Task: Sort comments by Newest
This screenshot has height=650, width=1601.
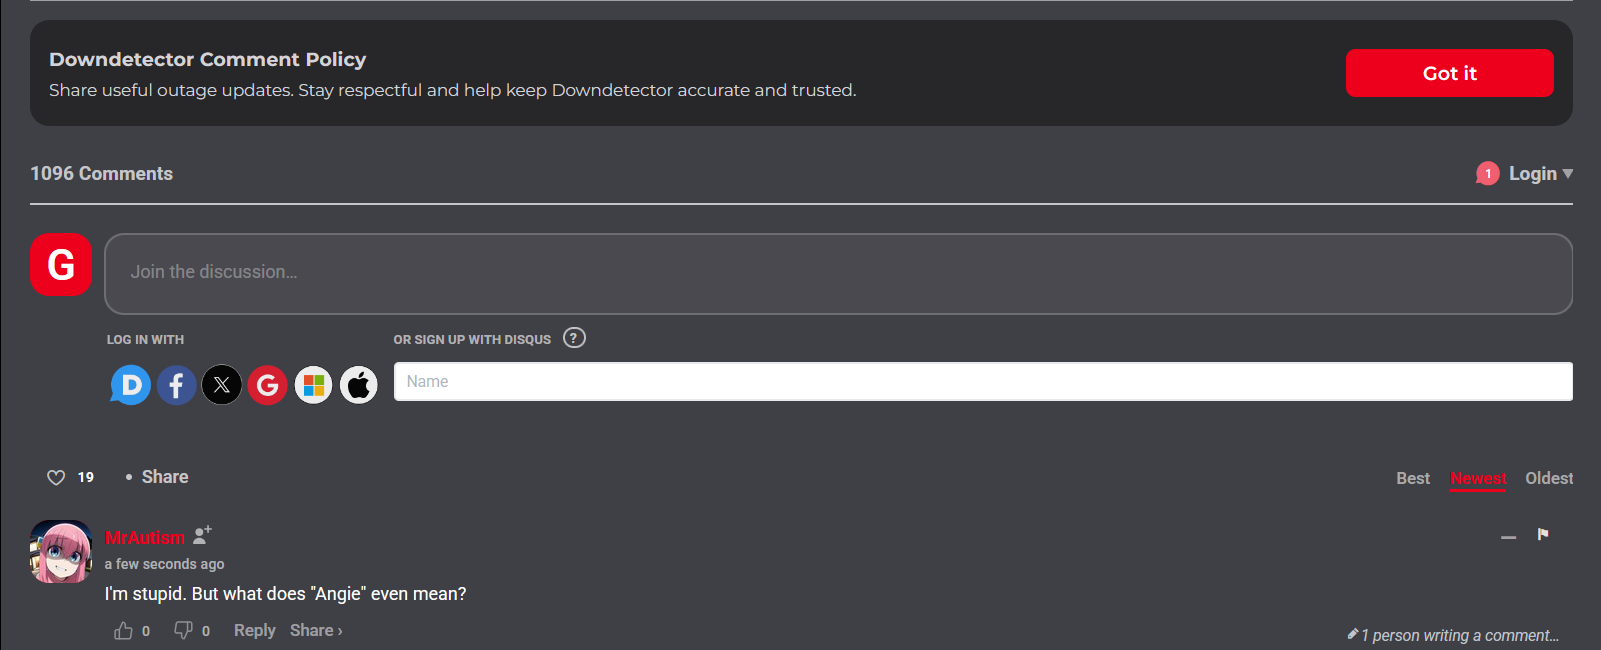Action: [x=1478, y=478]
